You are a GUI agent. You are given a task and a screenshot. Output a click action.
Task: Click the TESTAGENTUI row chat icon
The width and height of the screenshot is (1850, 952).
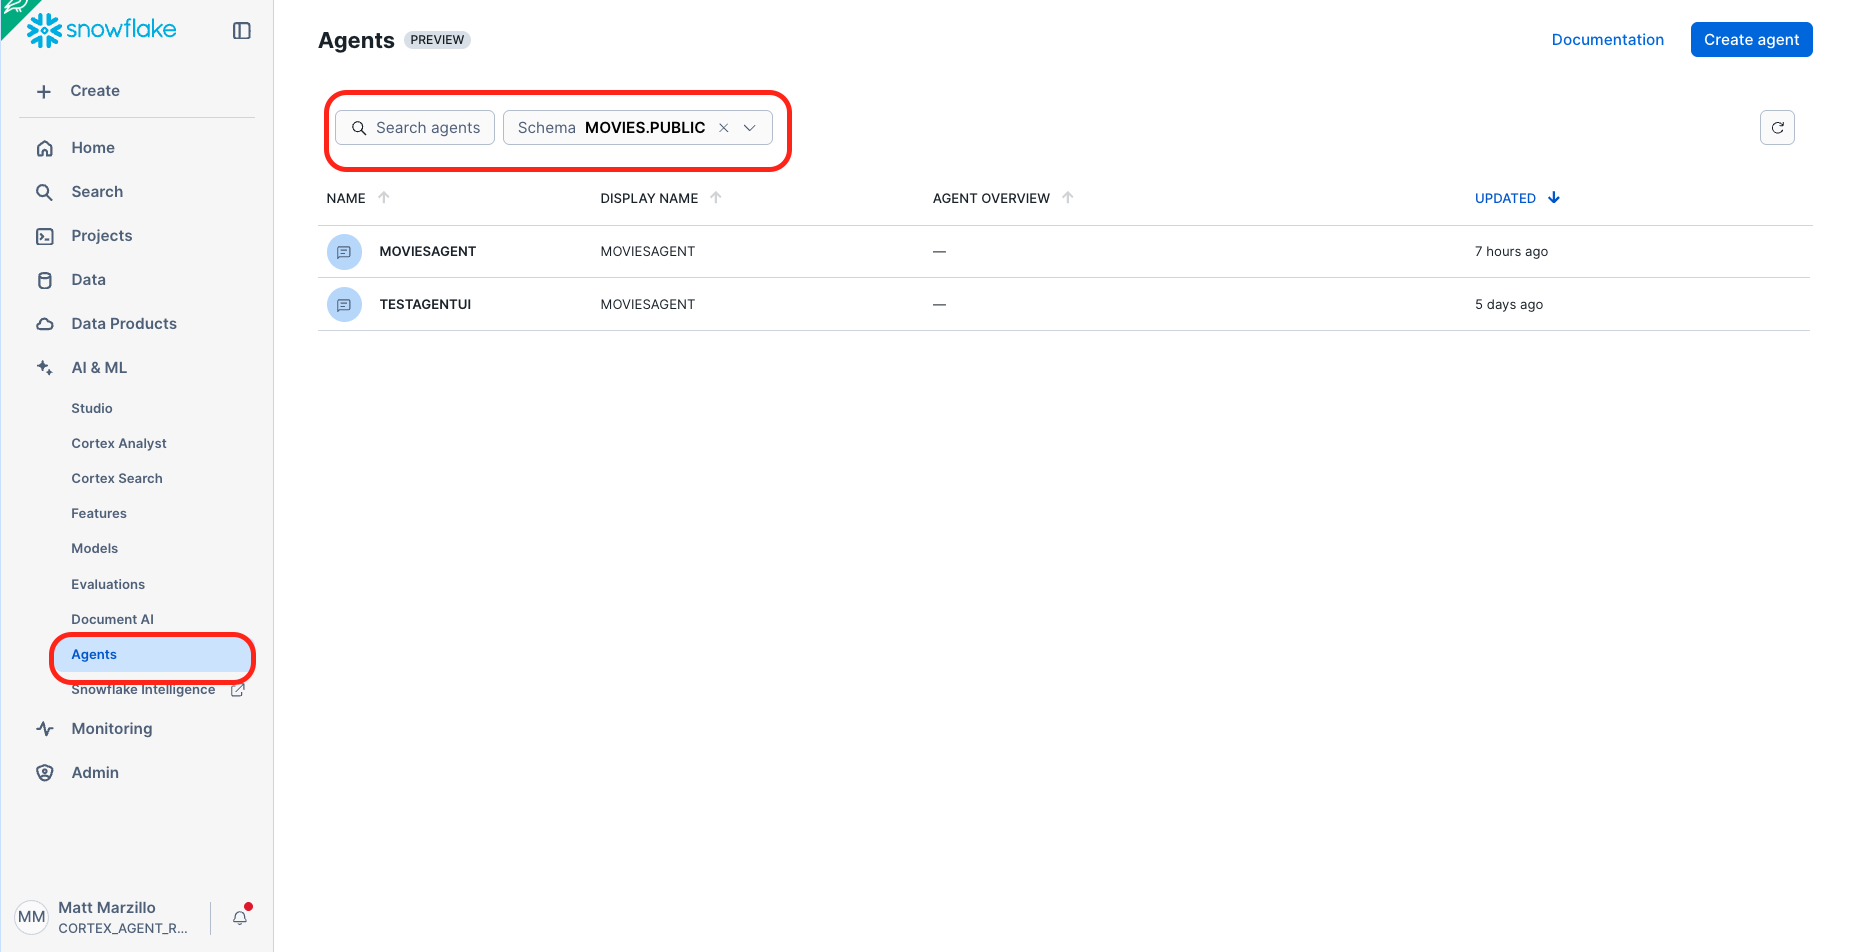tap(344, 305)
